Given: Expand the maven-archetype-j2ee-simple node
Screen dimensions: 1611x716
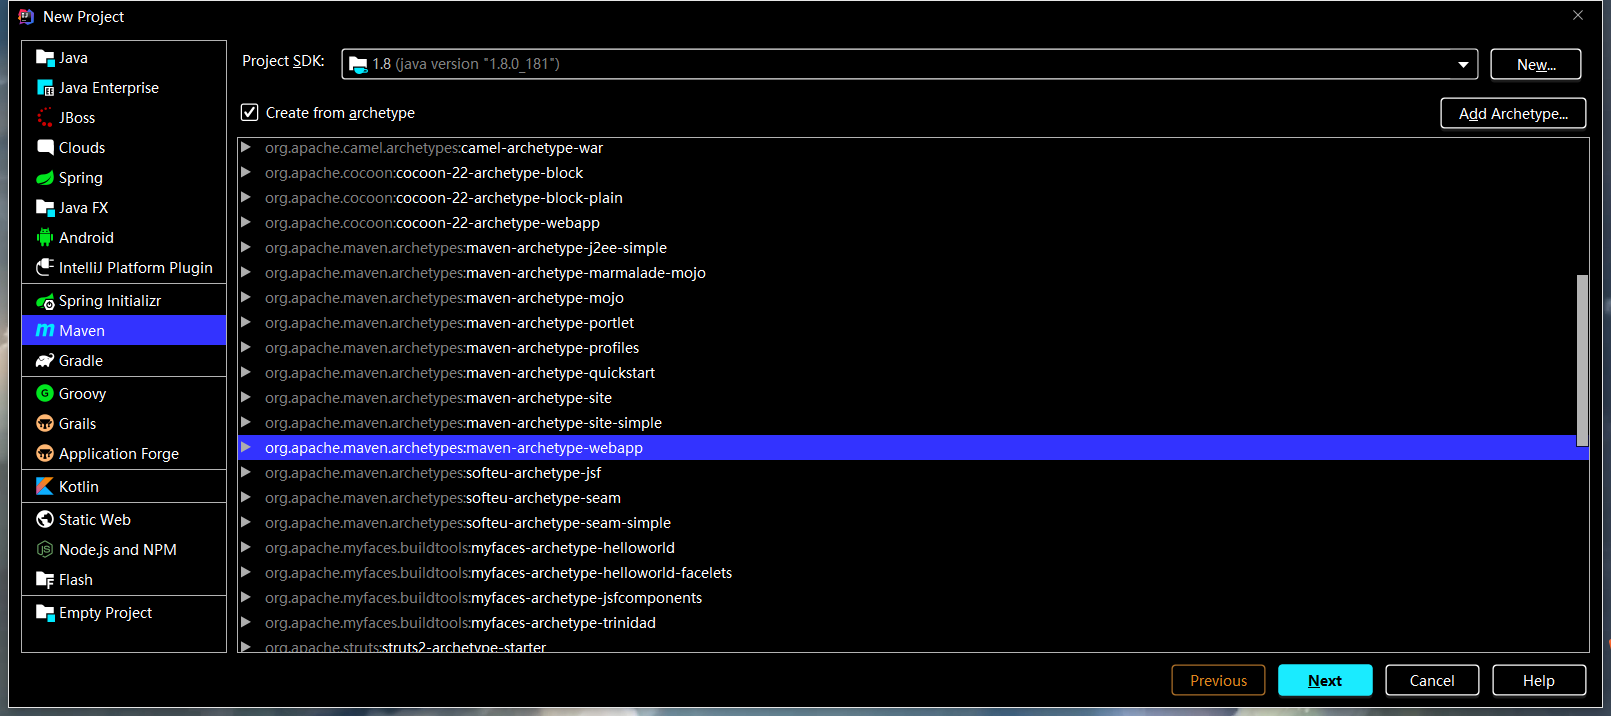Looking at the screenshot, I should [246, 248].
